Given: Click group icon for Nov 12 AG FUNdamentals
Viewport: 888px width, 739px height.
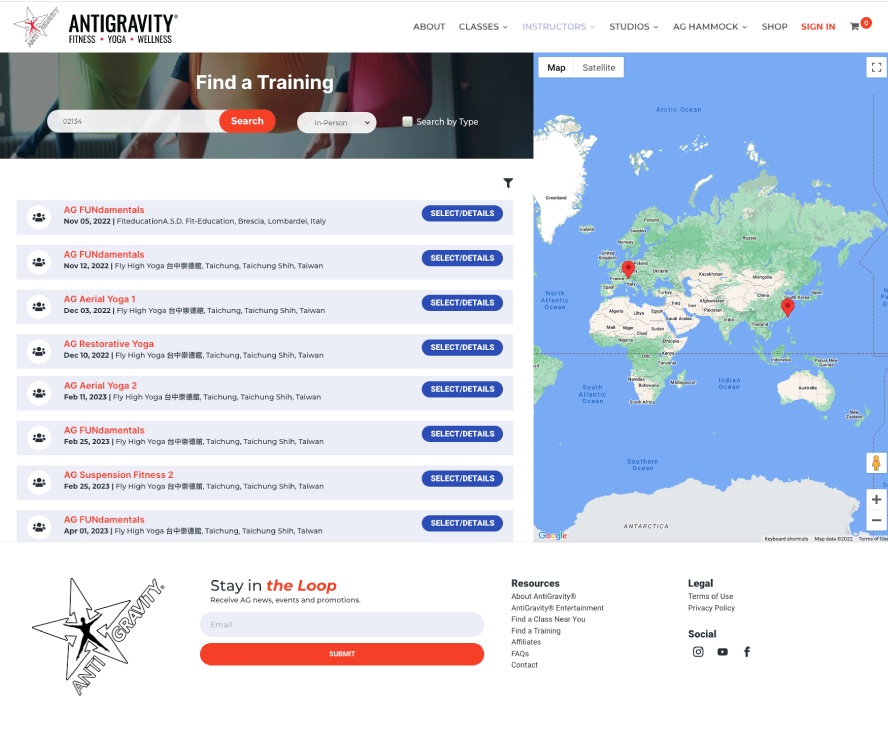Looking at the screenshot, I should click(x=39, y=262).
